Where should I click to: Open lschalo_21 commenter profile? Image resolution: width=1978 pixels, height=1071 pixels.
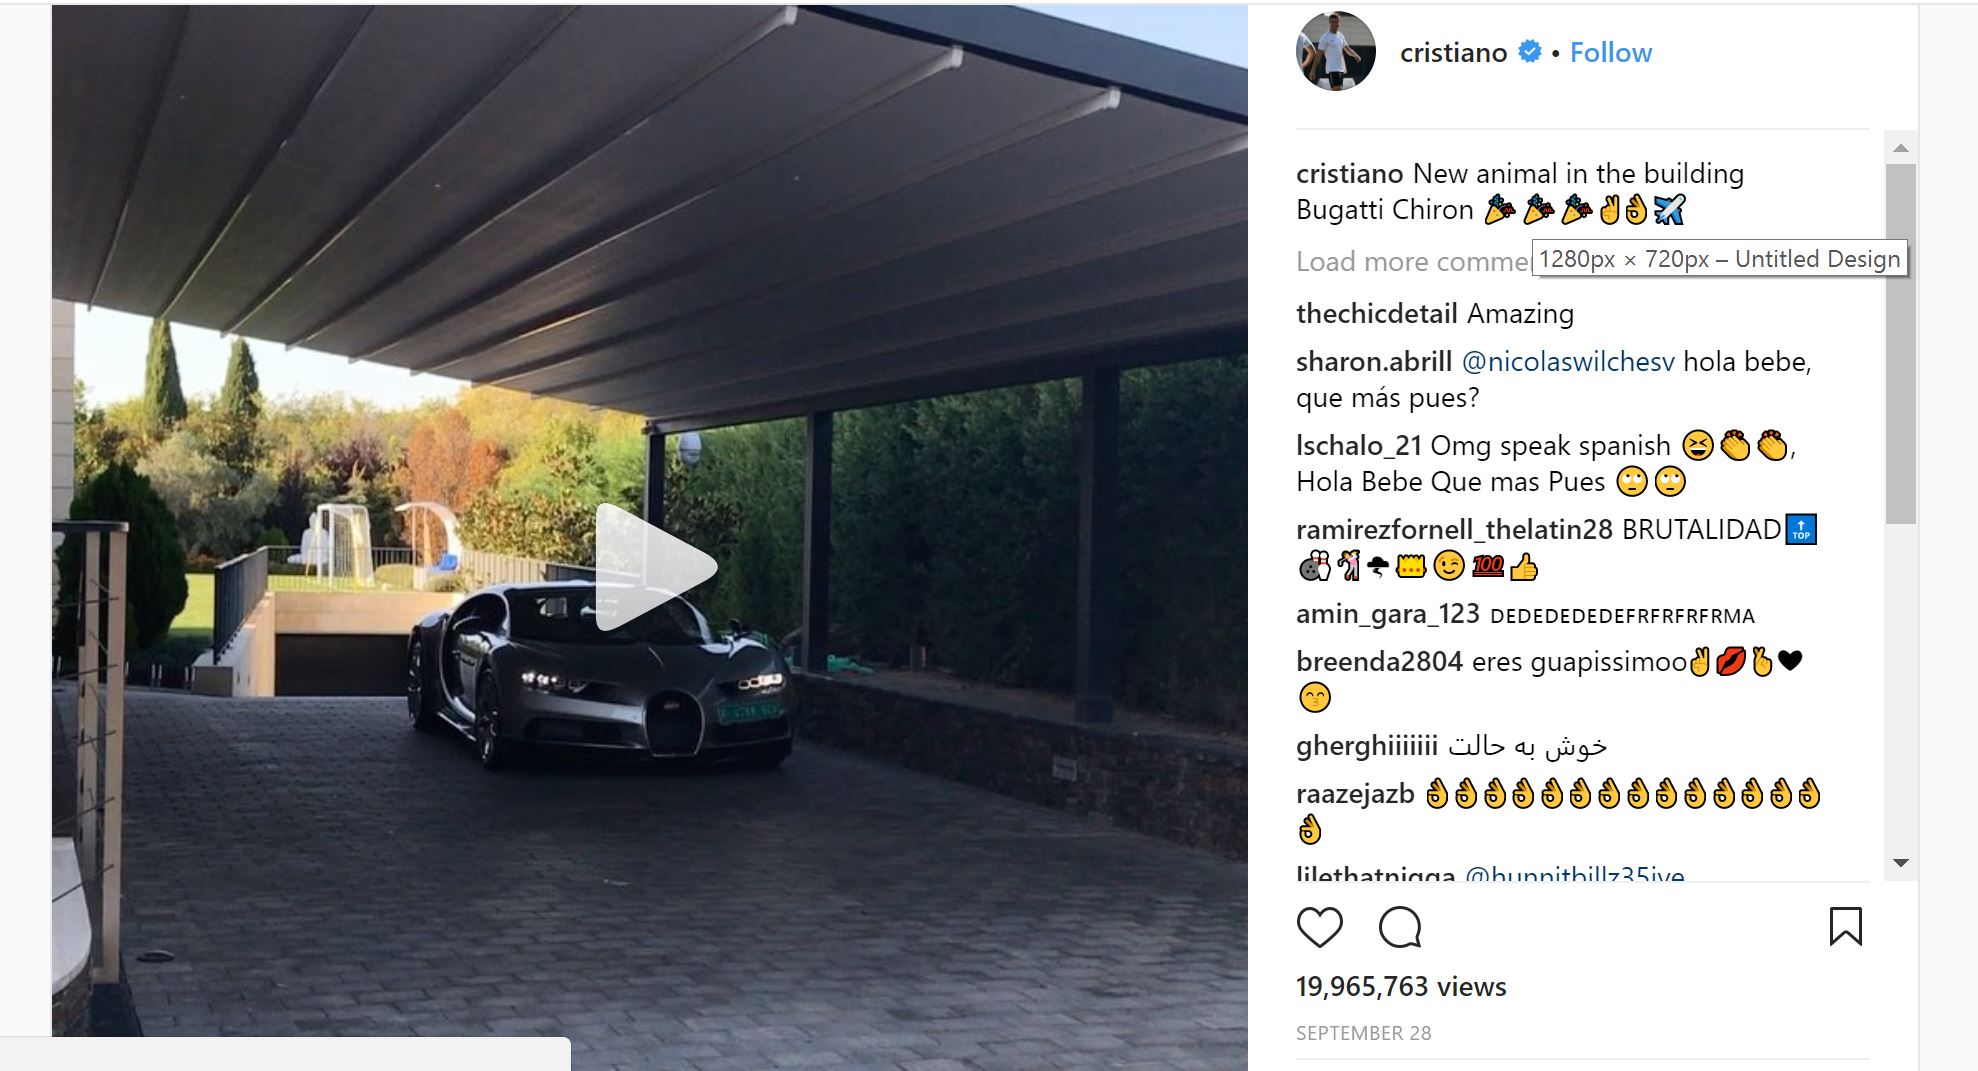pos(1359,446)
